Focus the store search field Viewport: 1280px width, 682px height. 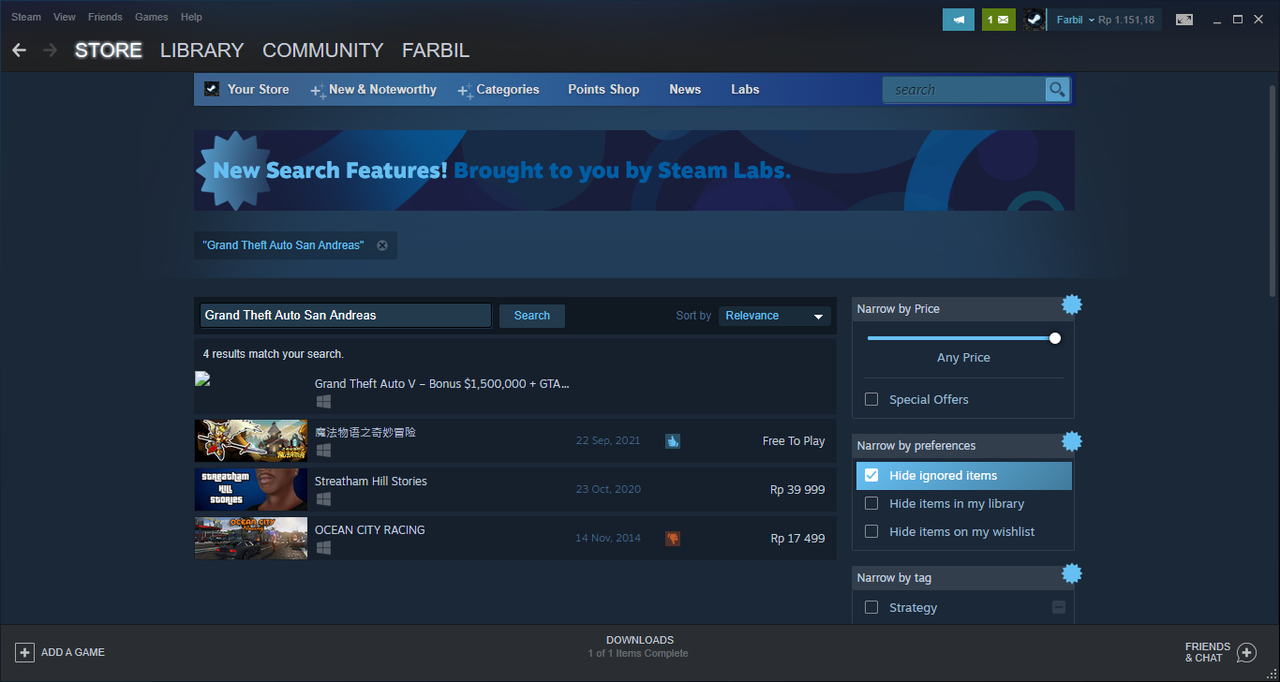(964, 90)
